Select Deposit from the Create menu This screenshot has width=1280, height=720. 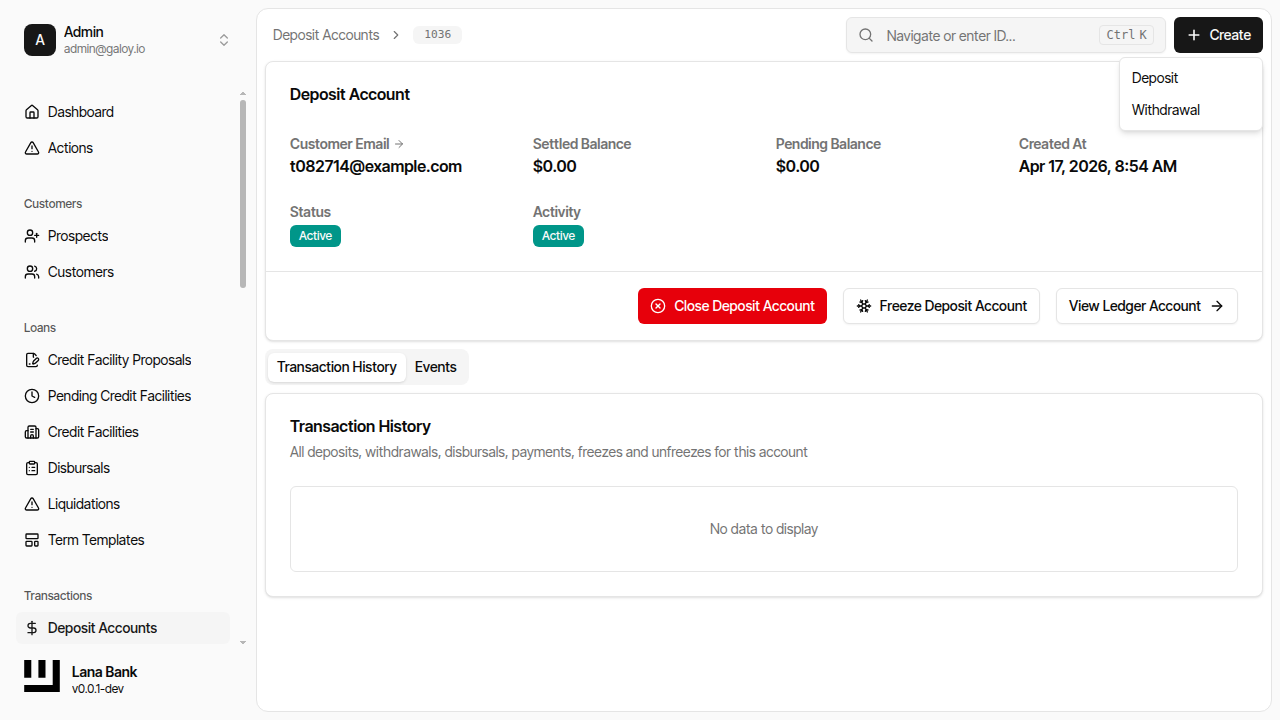pyautogui.click(x=1155, y=78)
